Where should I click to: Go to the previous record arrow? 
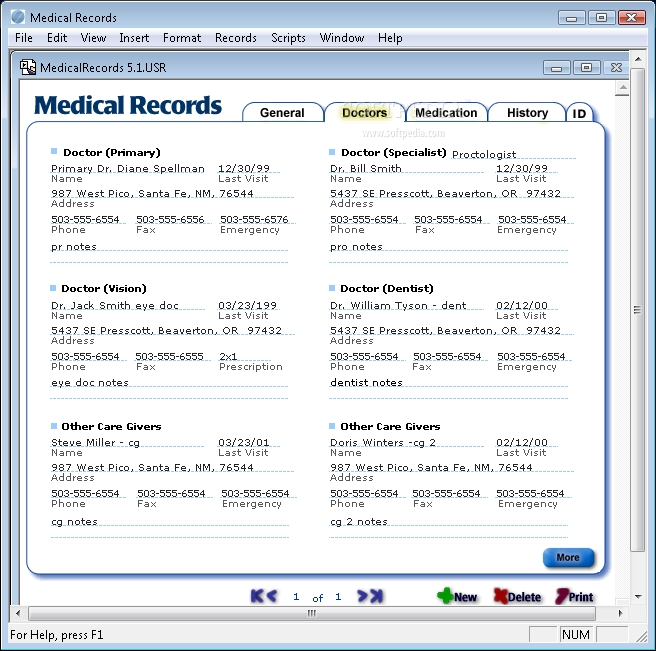(272, 596)
